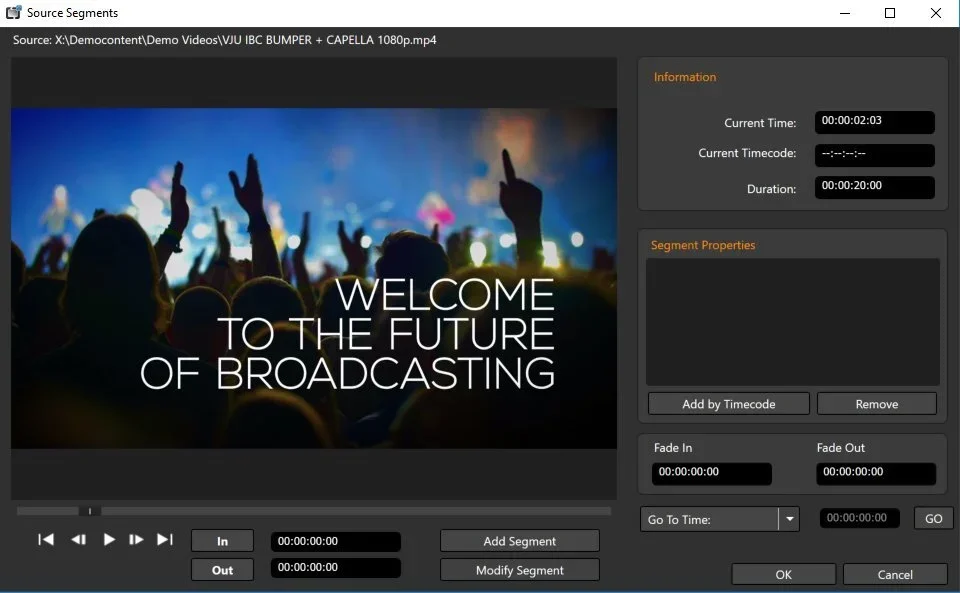The width and height of the screenshot is (960, 593).
Task: Click the Source Segments window icon
Action: pyautogui.click(x=13, y=12)
